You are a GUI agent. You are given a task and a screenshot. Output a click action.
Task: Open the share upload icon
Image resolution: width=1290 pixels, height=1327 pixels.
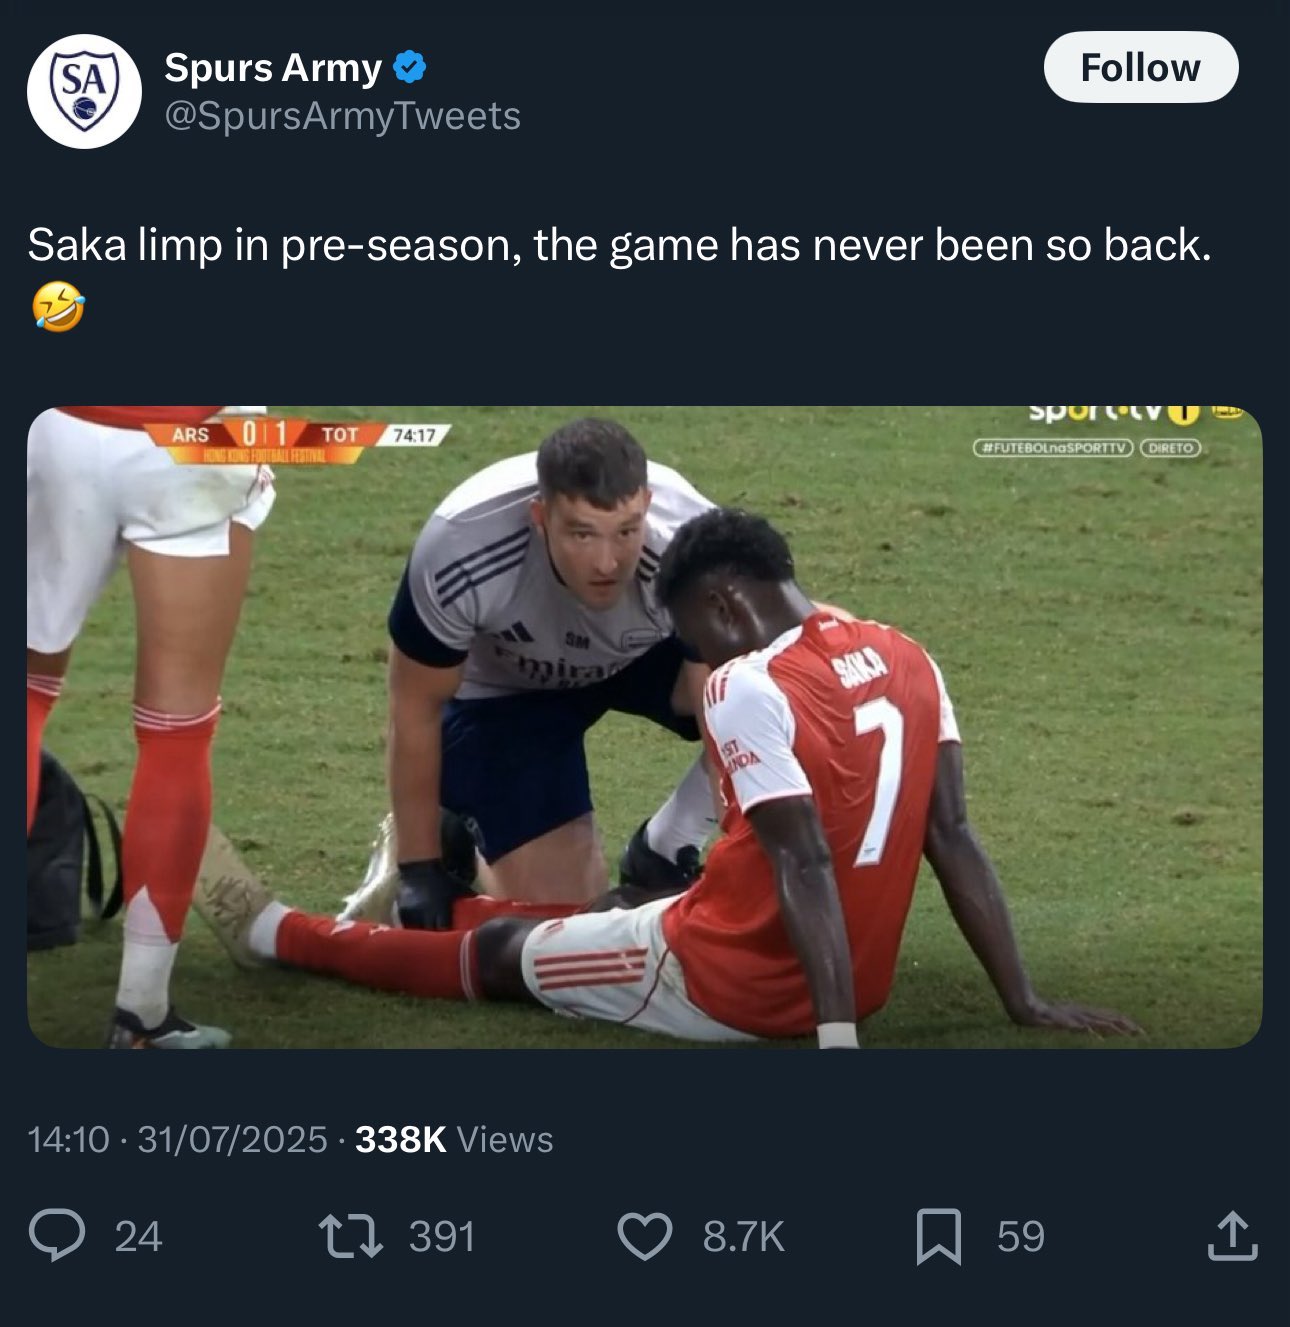tap(1232, 1236)
